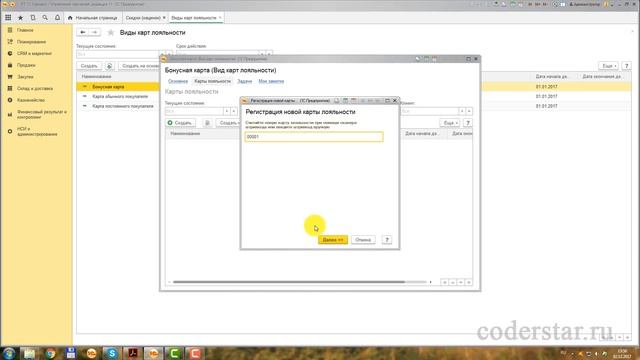Open notifications bell icon
The width and height of the screenshot is (640, 360).
[57, 18]
